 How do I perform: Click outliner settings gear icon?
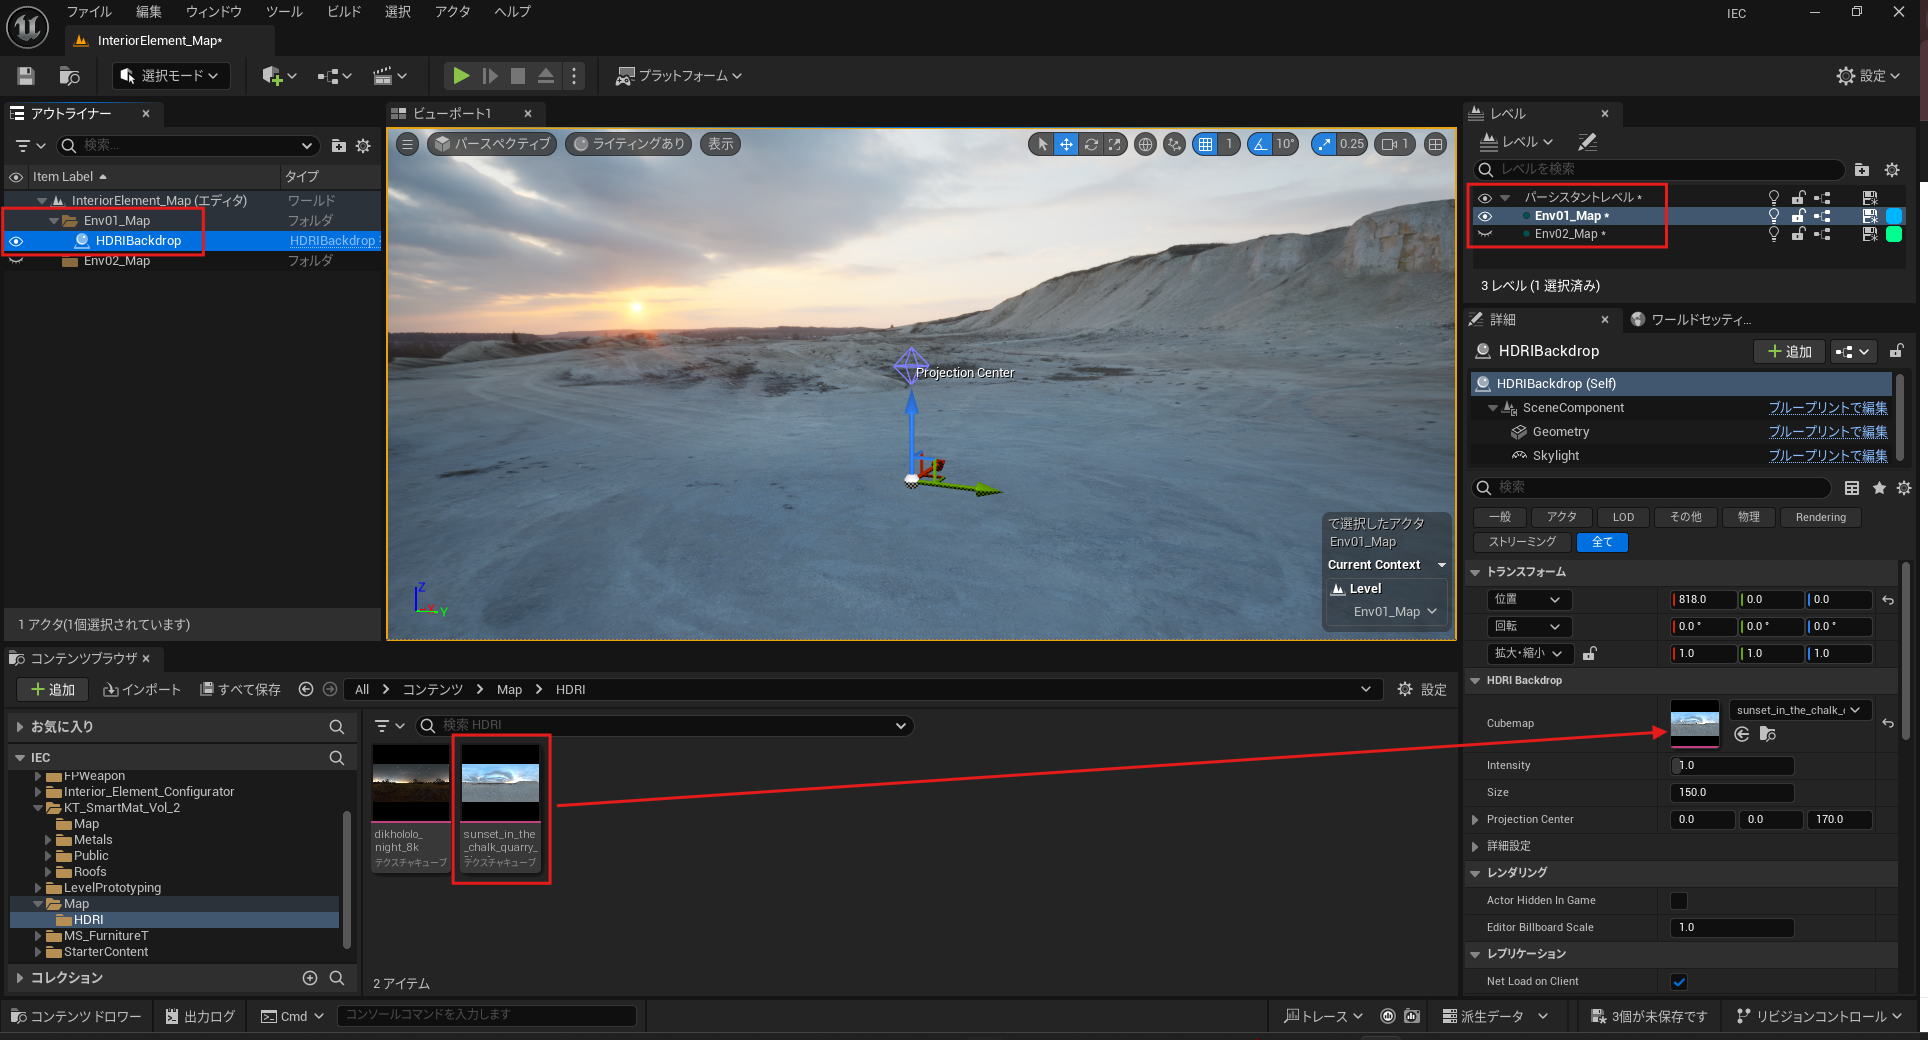[x=363, y=146]
